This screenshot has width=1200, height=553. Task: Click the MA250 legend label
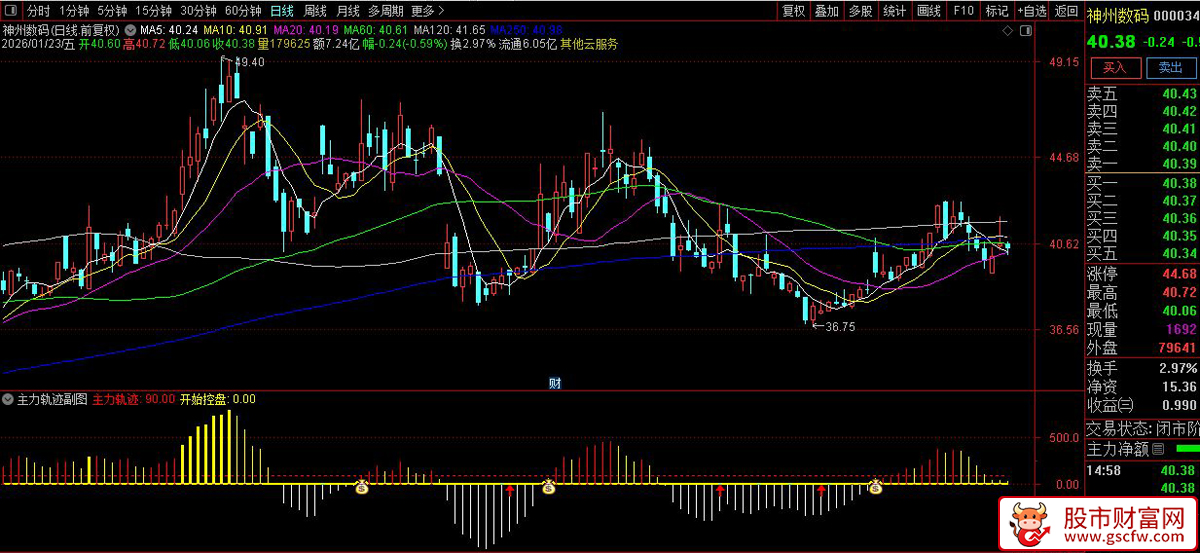(x=526, y=31)
